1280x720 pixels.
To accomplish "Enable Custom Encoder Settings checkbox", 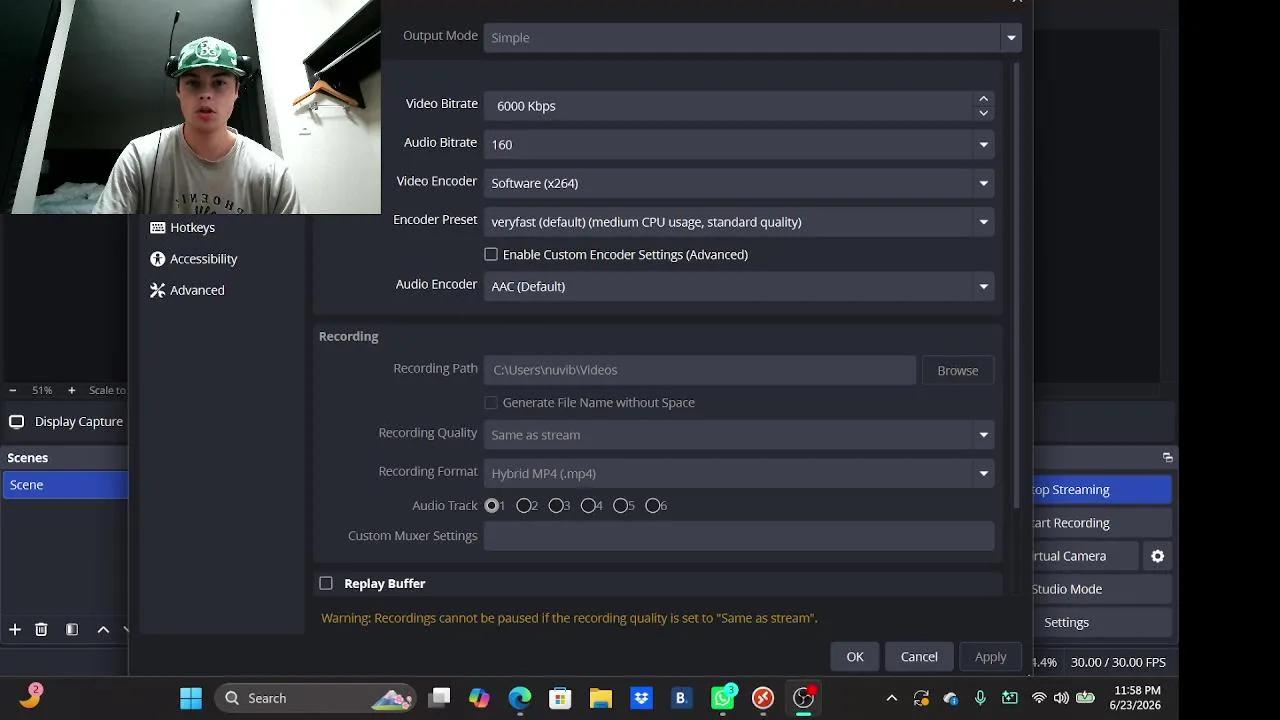I will pyautogui.click(x=491, y=254).
